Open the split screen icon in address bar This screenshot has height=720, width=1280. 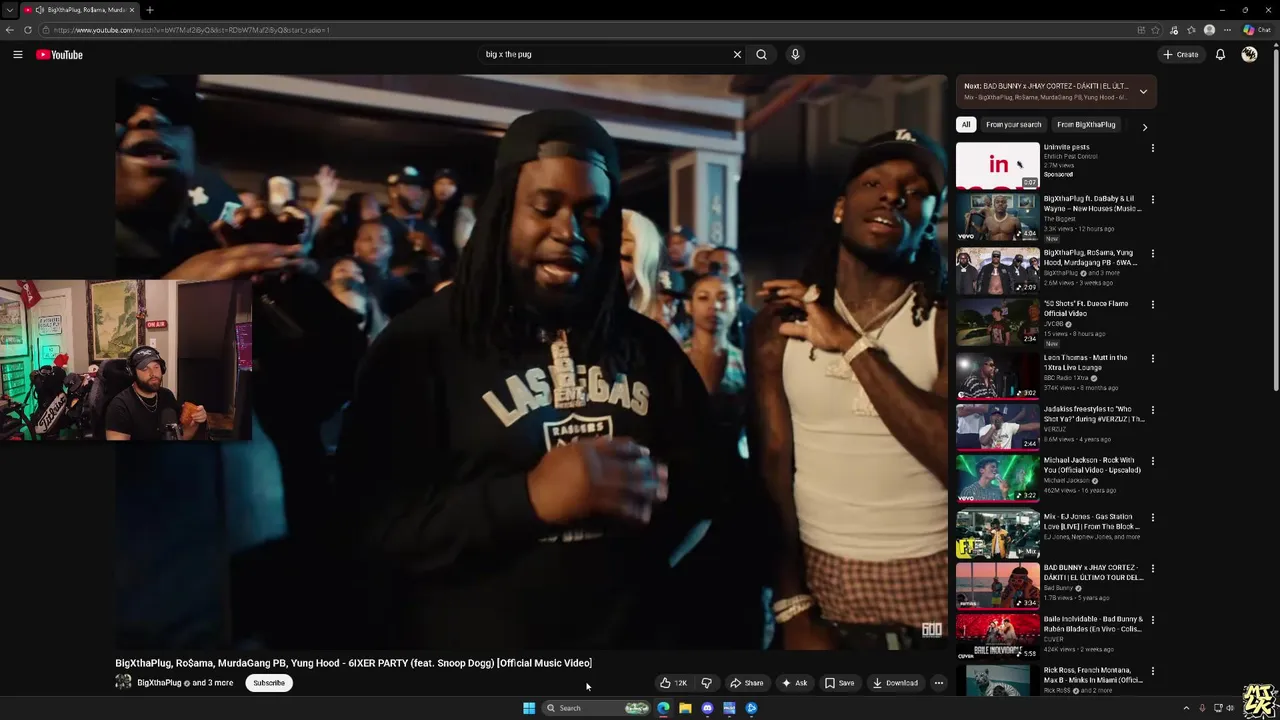coord(1141,30)
